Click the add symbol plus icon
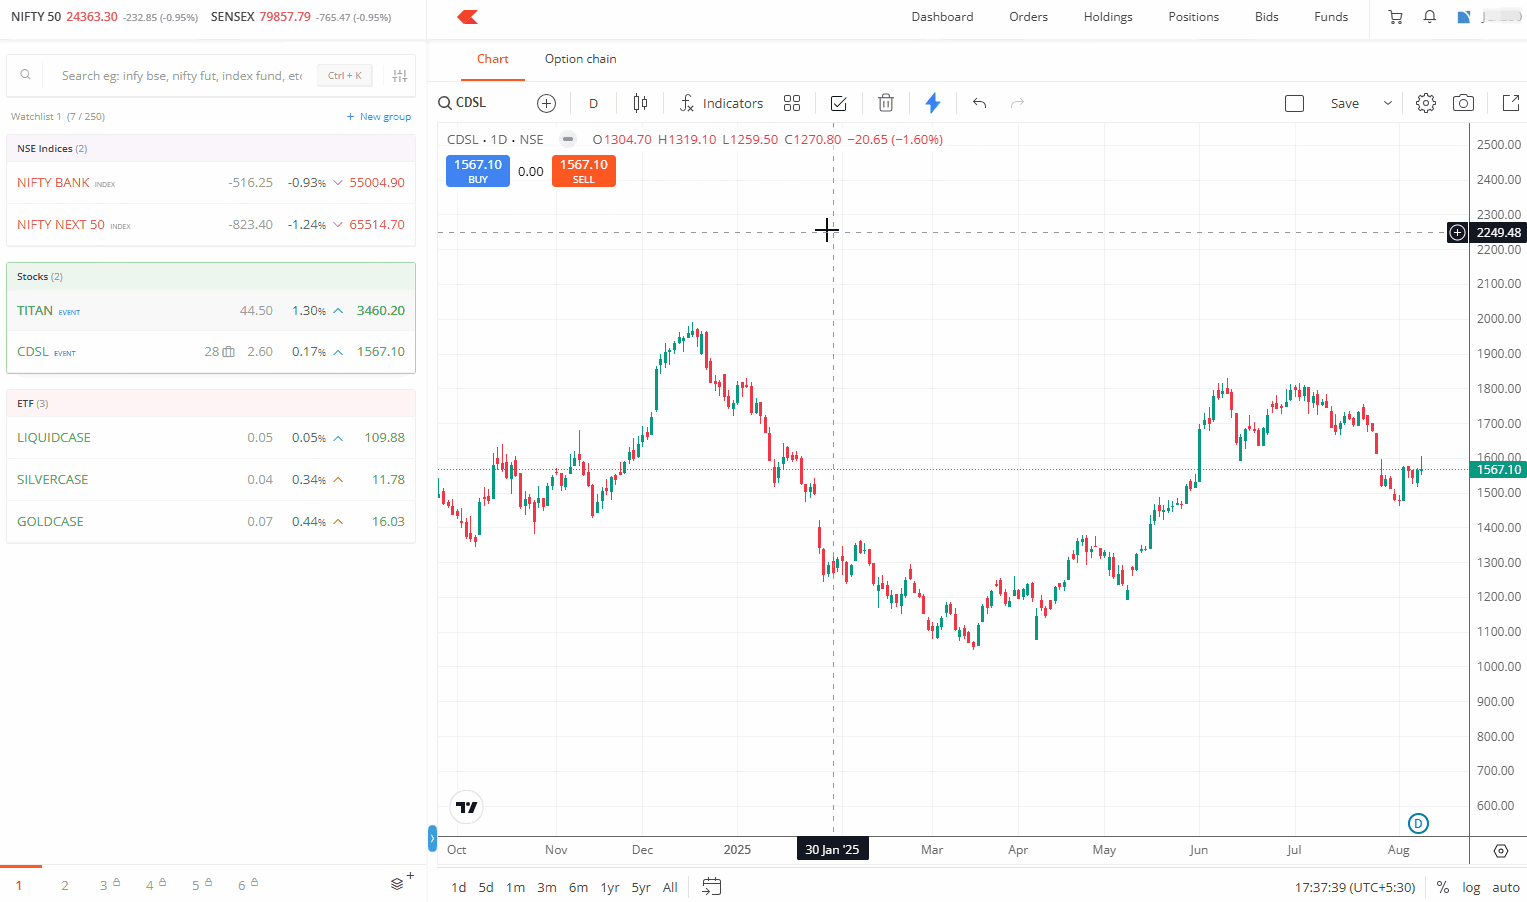1527x902 pixels. click(546, 103)
